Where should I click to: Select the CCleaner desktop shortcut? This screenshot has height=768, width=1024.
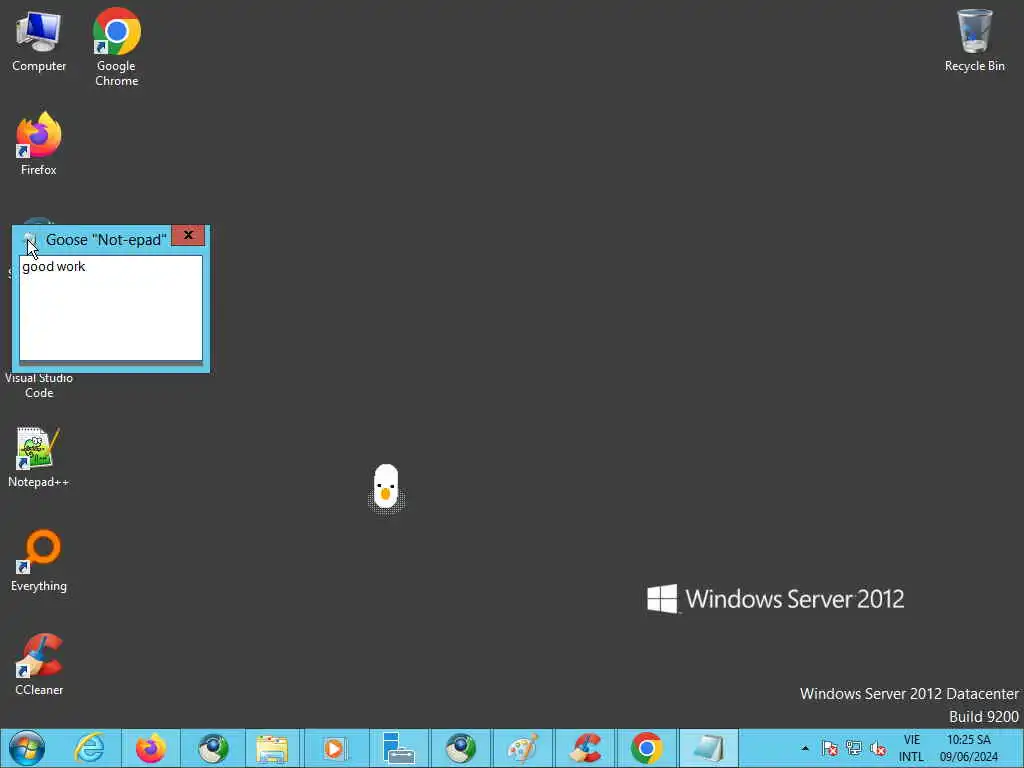[39, 664]
